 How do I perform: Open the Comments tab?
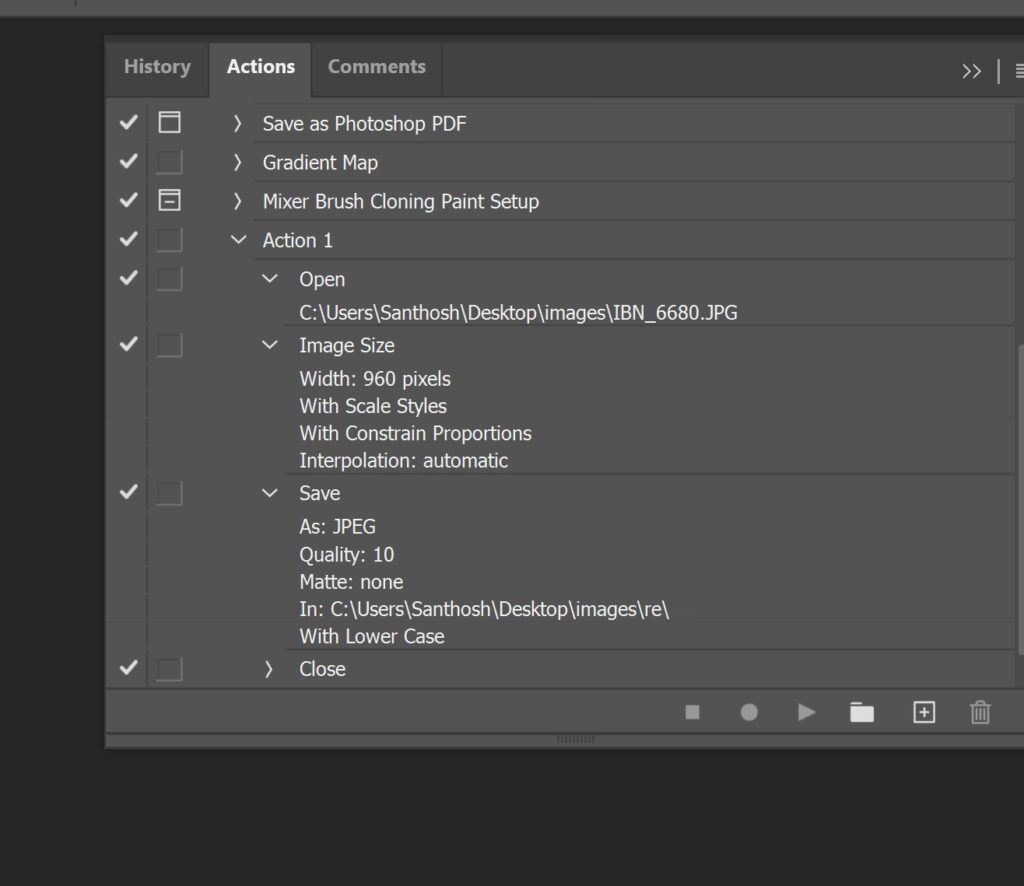376,67
